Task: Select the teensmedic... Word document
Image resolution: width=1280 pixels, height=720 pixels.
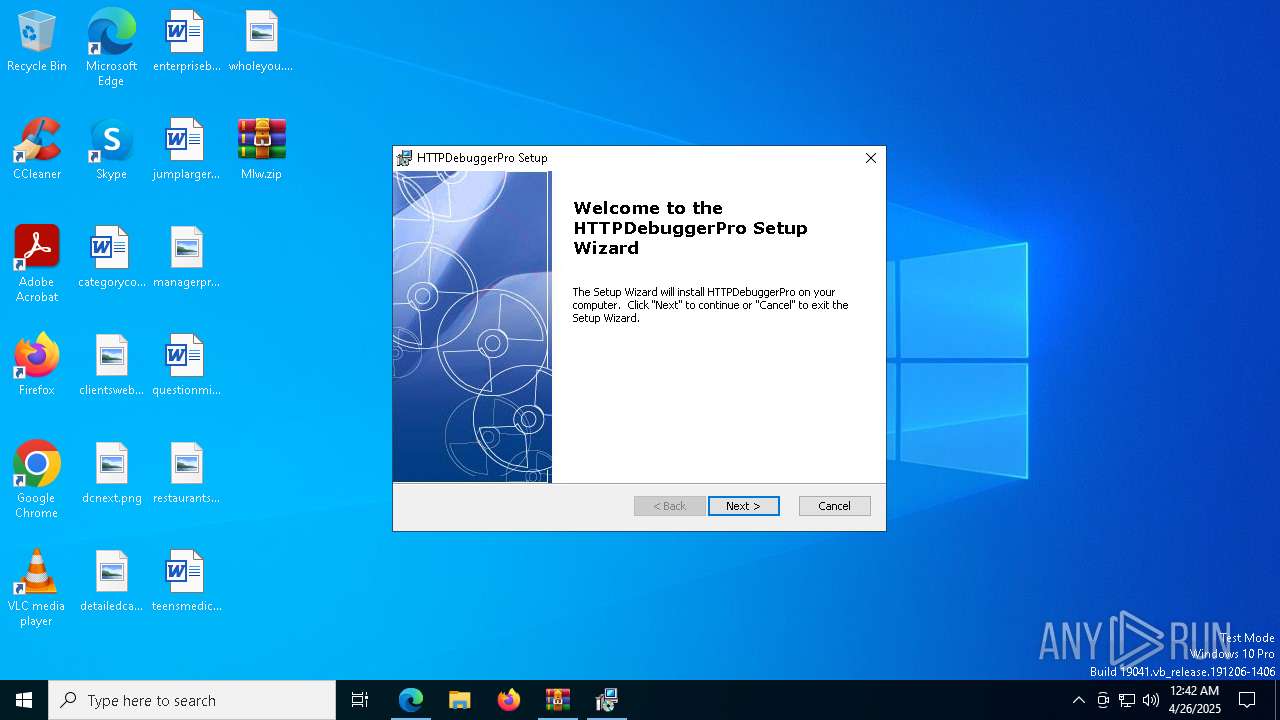Action: click(186, 582)
